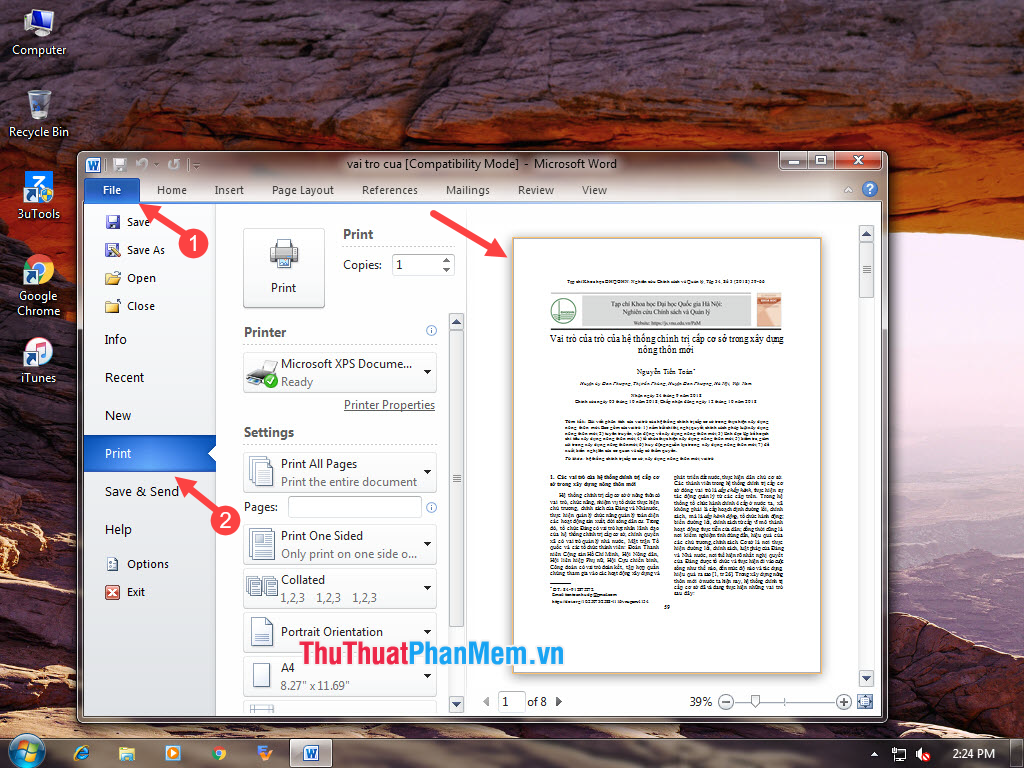Screen dimensions: 1024x768
Task: Click the Open folder icon
Action: [x=113, y=278]
